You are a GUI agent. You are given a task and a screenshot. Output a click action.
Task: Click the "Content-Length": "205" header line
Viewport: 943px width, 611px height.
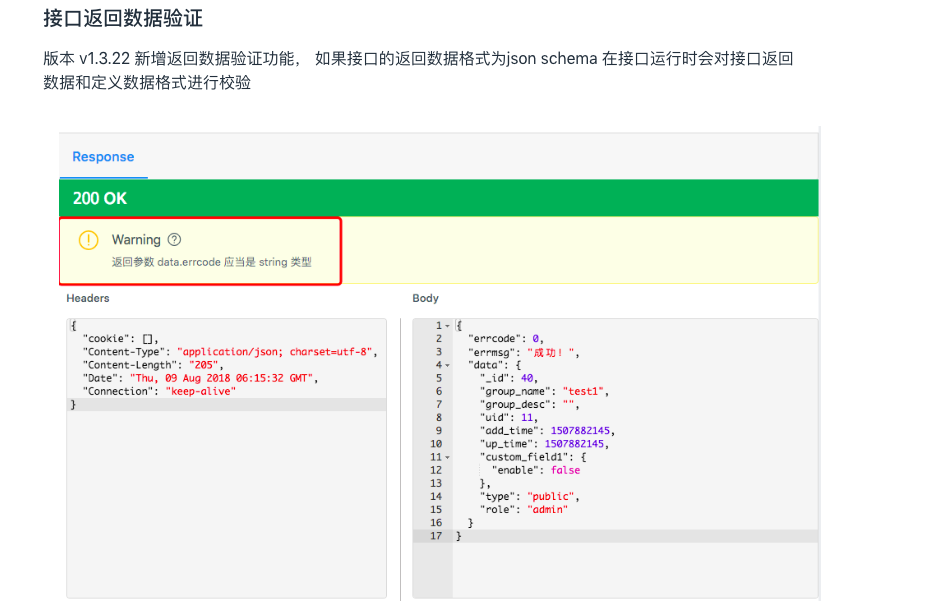[153, 365]
